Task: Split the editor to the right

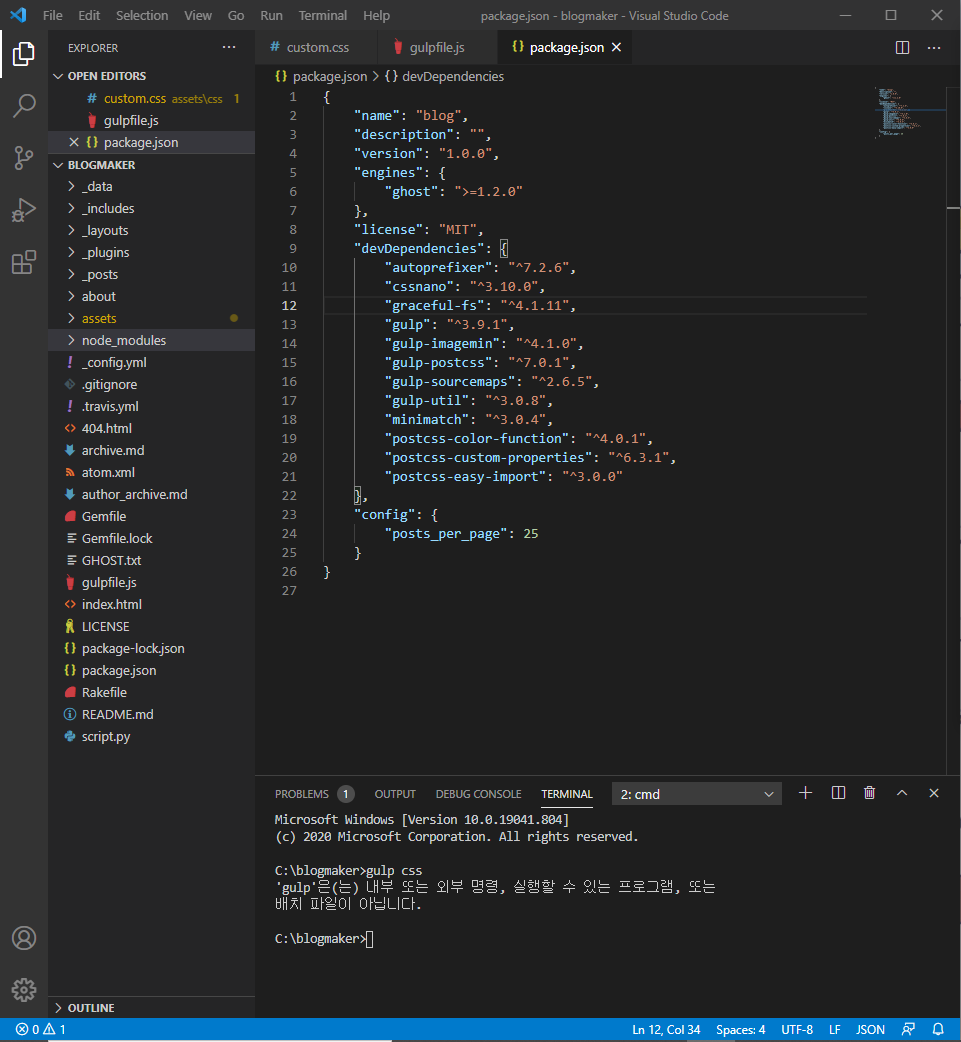Action: tap(902, 47)
